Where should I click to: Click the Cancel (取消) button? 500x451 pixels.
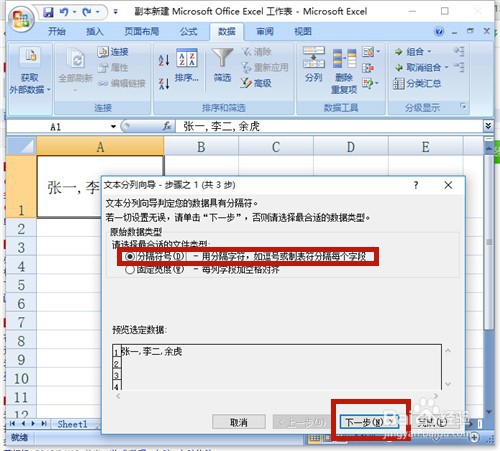(x=239, y=422)
